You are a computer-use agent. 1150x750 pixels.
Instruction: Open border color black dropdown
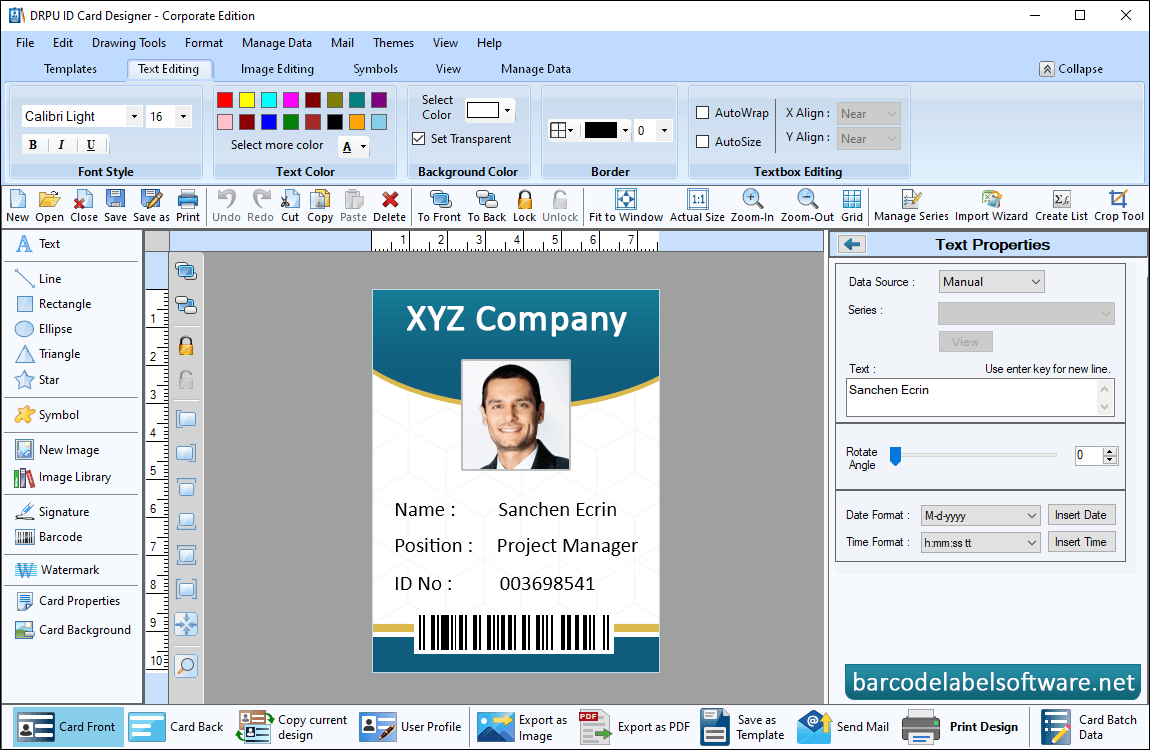[x=625, y=130]
